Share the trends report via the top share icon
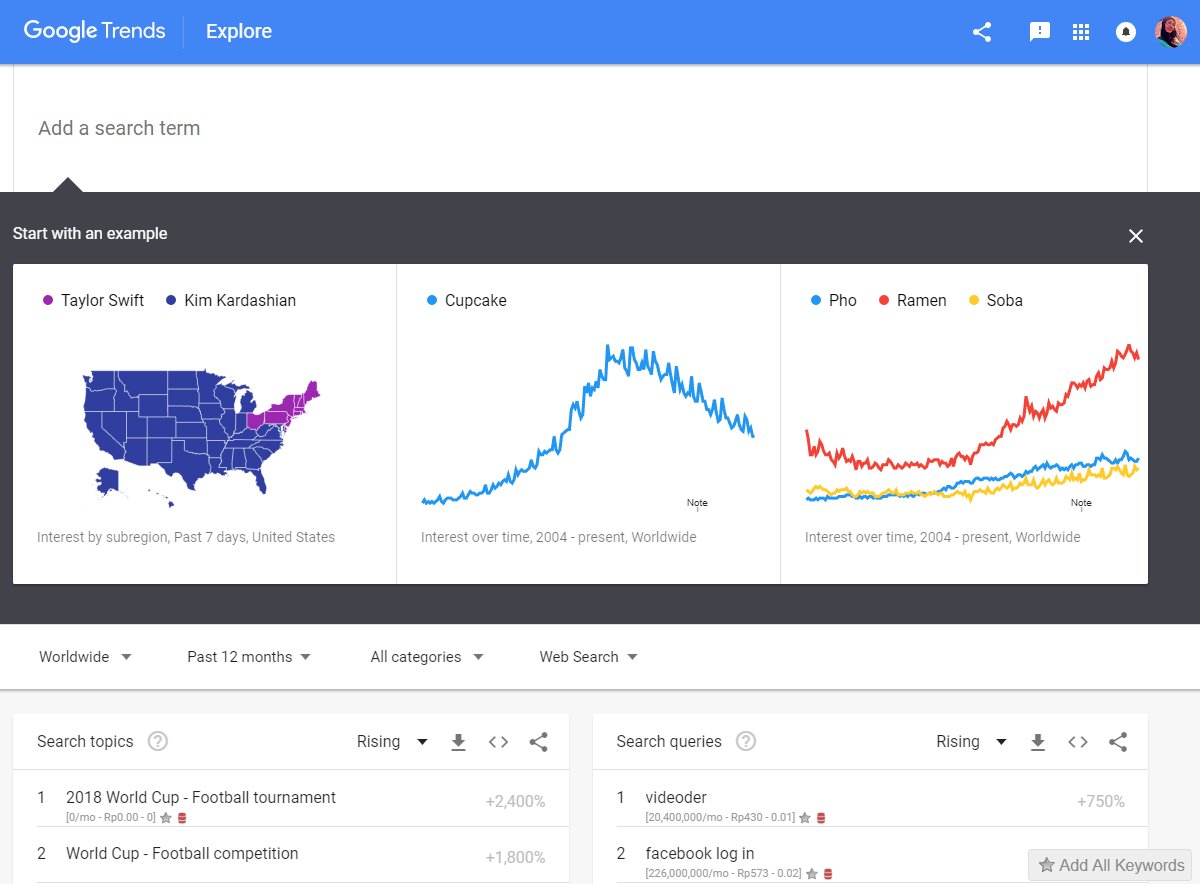1200x884 pixels. click(981, 31)
